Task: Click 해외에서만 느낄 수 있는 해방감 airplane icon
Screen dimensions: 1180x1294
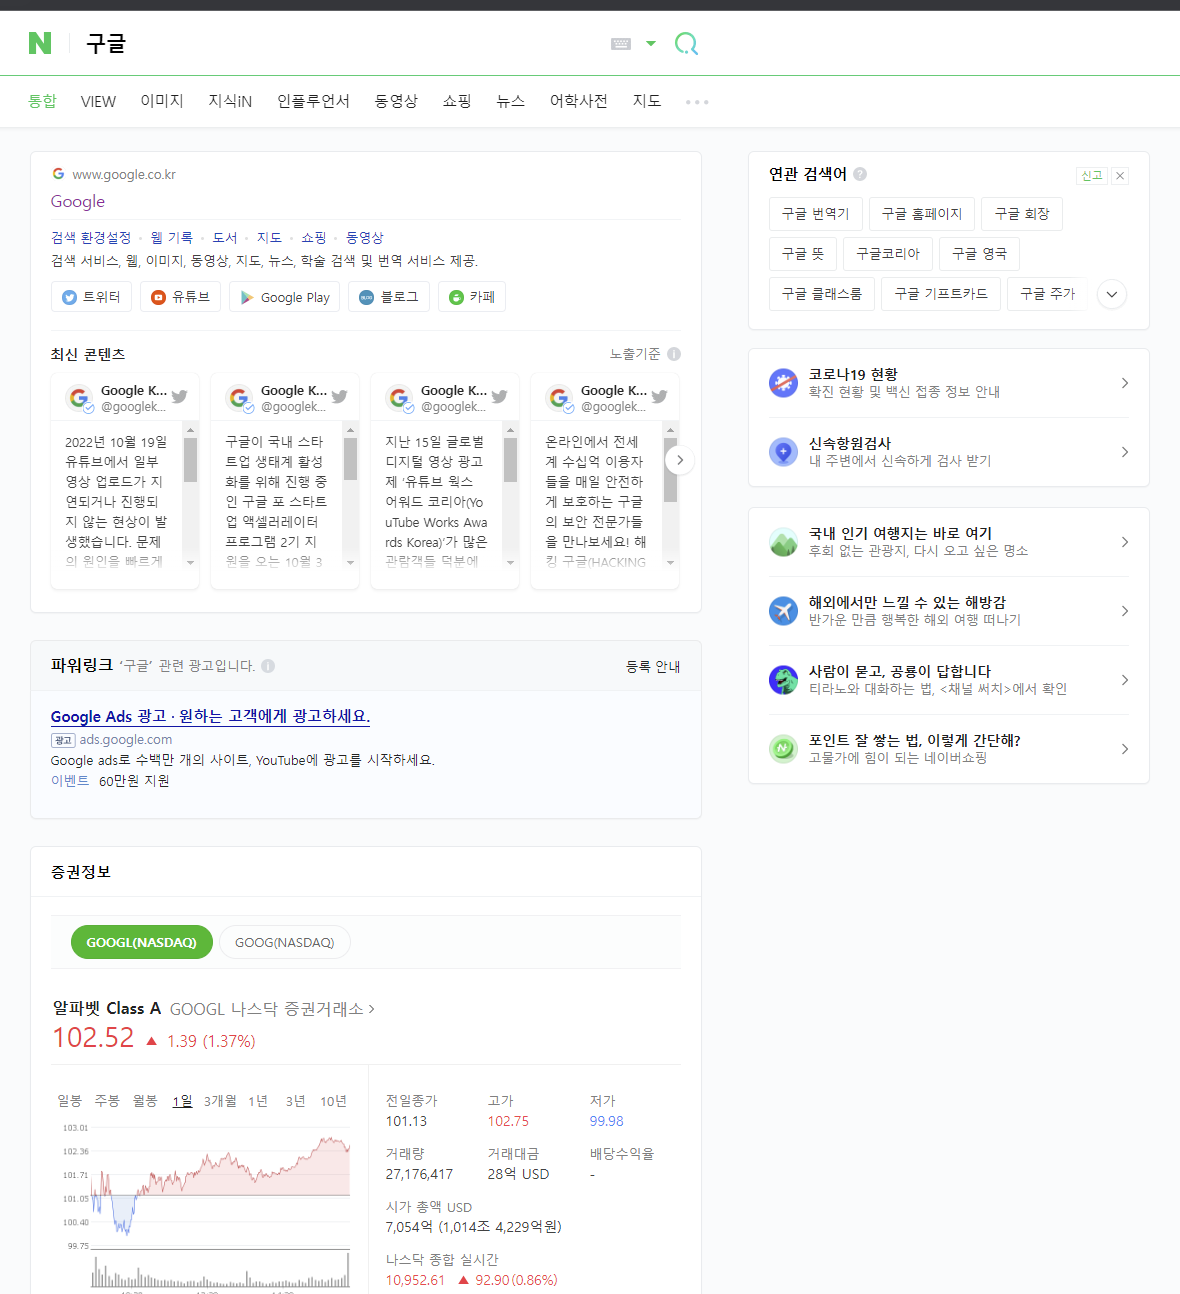Action: (783, 610)
